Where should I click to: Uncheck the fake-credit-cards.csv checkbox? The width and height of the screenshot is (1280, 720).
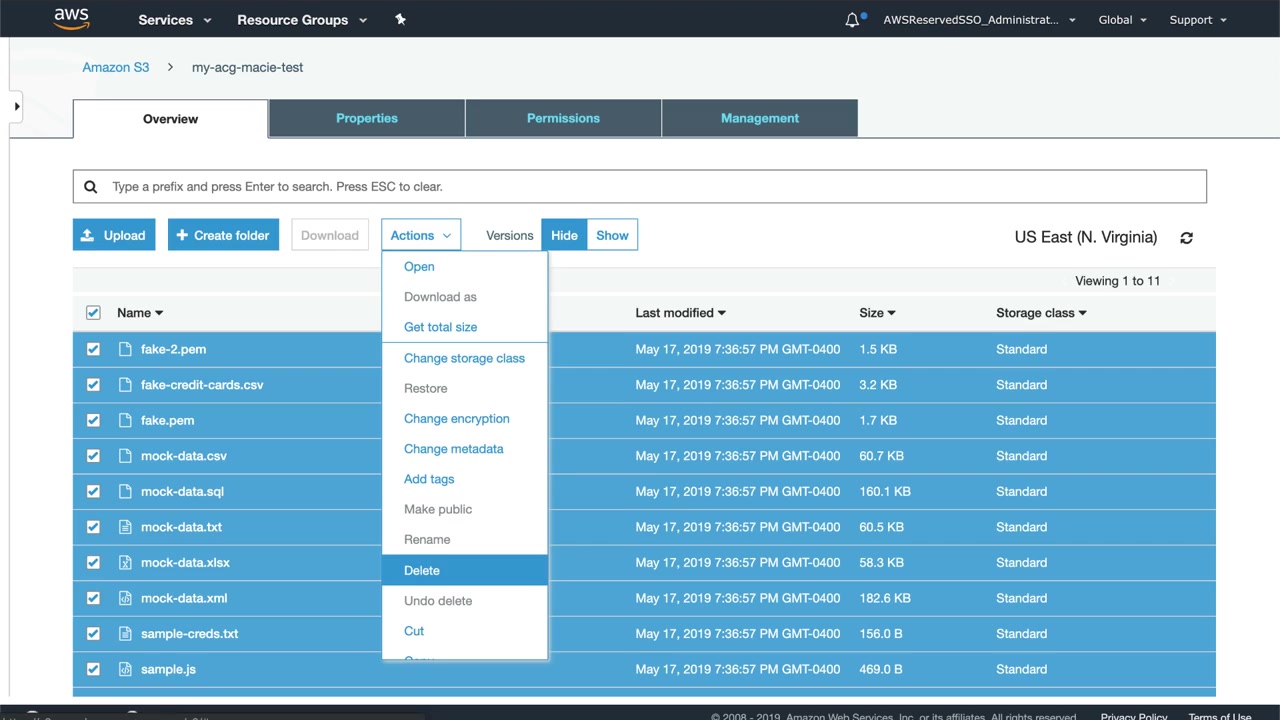coord(93,385)
